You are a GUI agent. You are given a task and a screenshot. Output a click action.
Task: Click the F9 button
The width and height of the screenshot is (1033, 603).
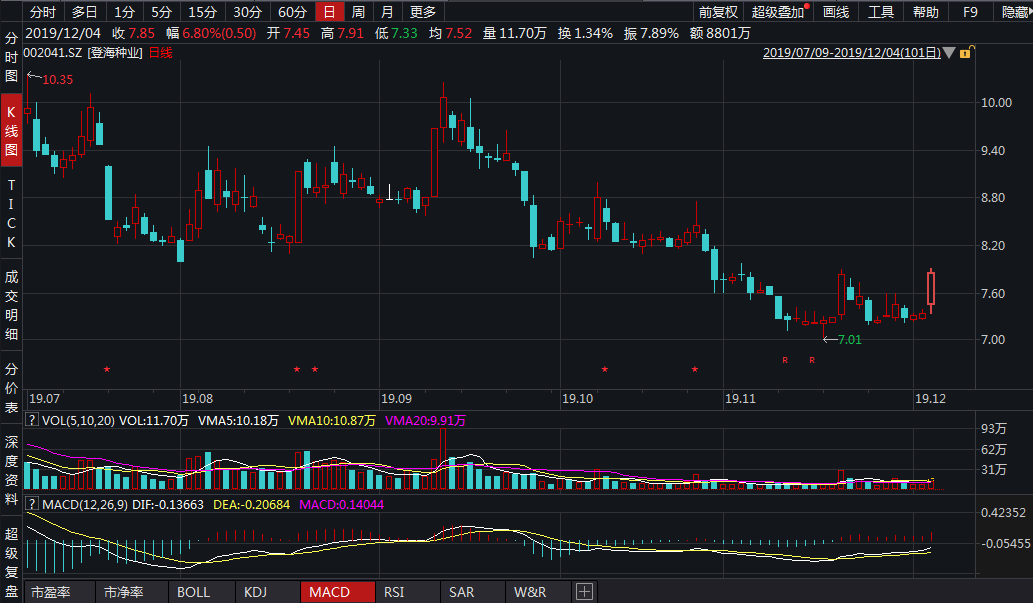click(970, 12)
